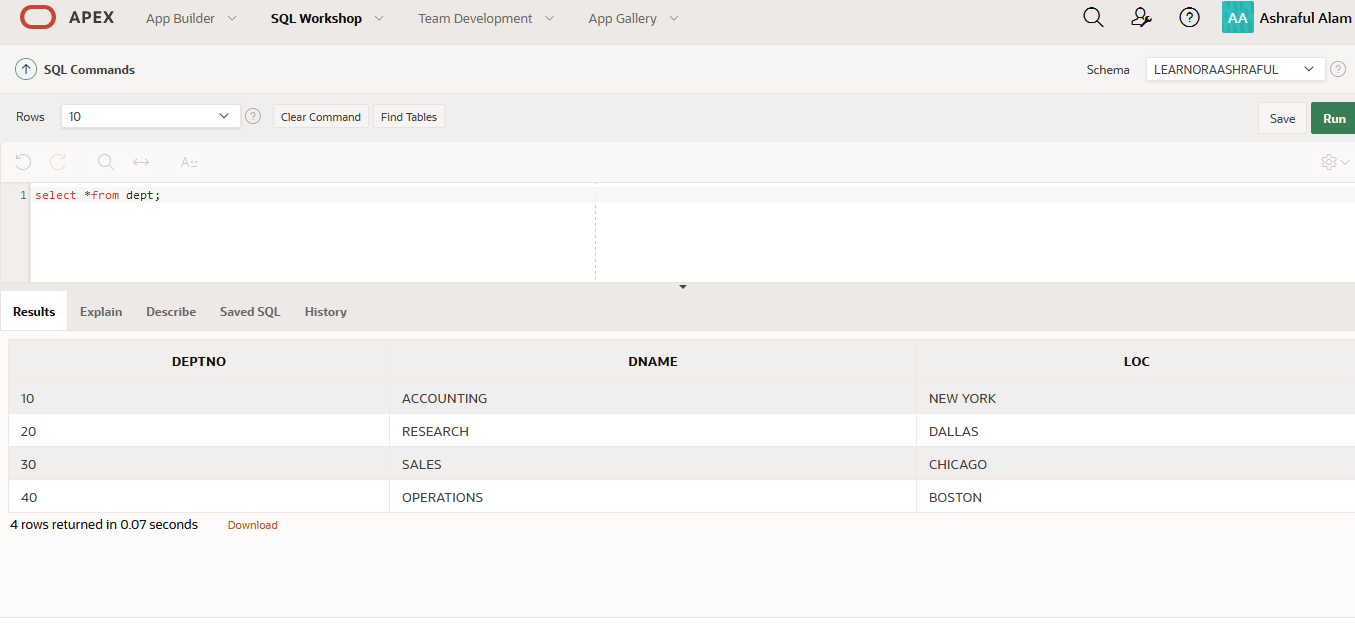
Task: Click the Query Builder double-arrow icon
Action: (x=141, y=162)
